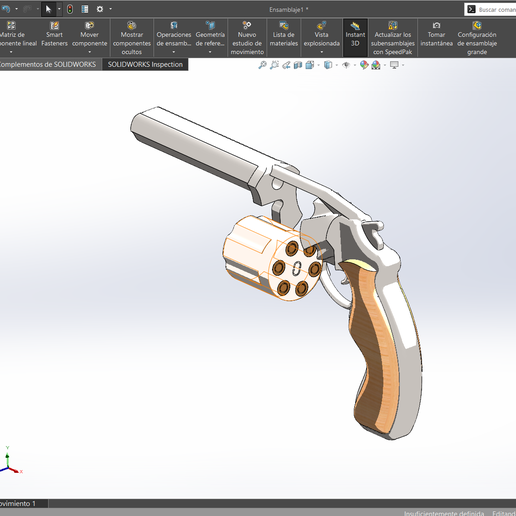516x516 pixels.
Task: Expand the View orientation dropdown arrow
Action: [318, 65]
